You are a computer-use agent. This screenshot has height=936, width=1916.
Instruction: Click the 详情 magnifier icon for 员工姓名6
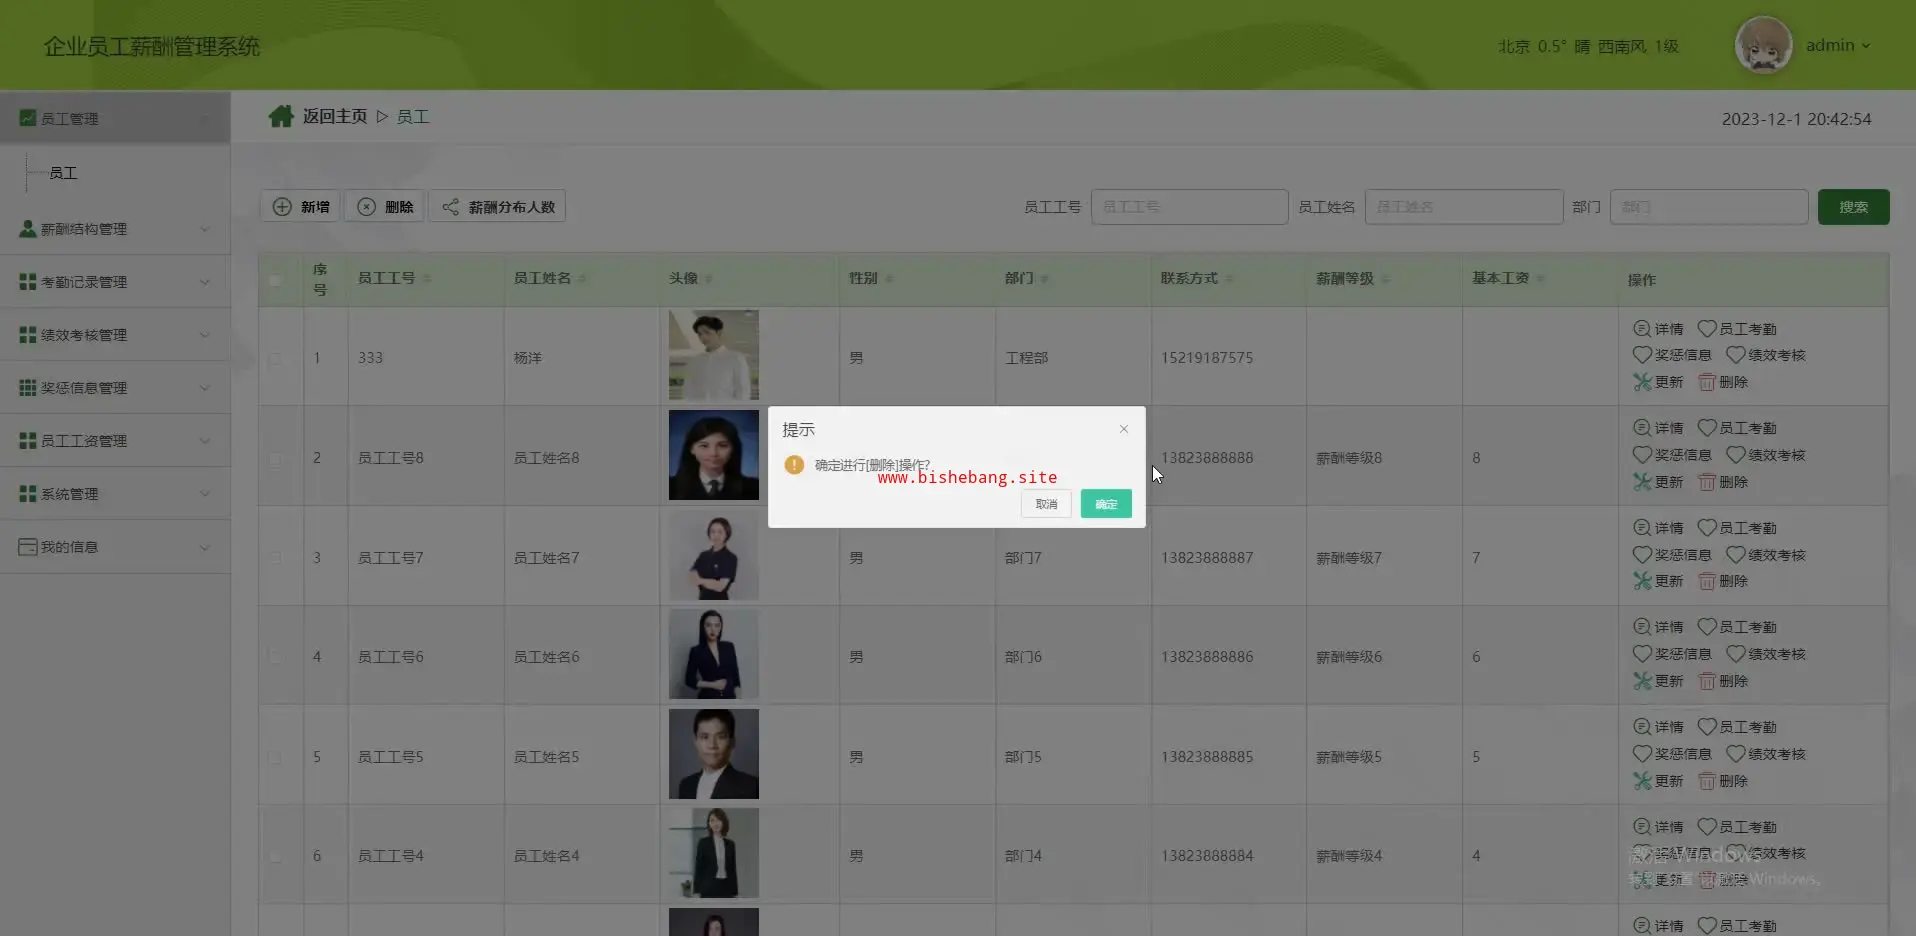coord(1642,626)
